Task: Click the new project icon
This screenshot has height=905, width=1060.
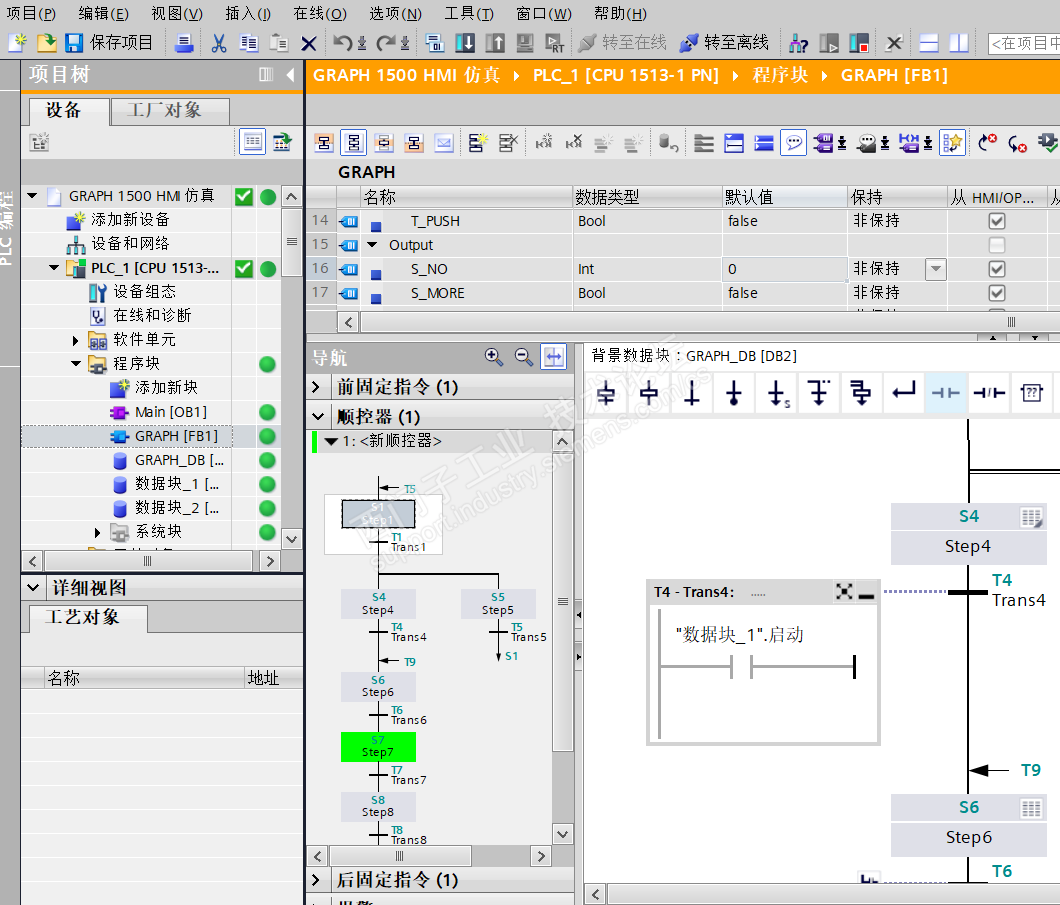Action: click(17, 43)
